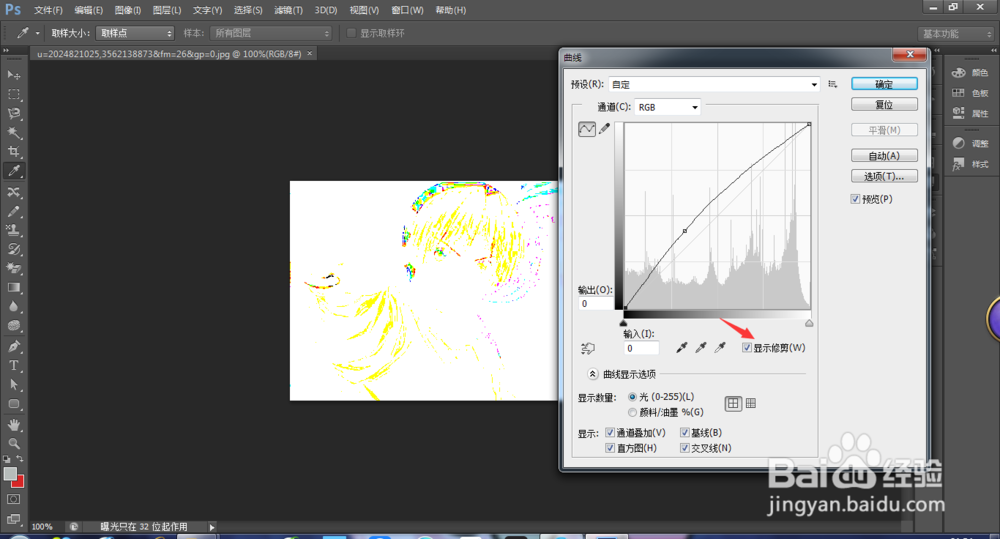Open 文件(F) menu

48,10
